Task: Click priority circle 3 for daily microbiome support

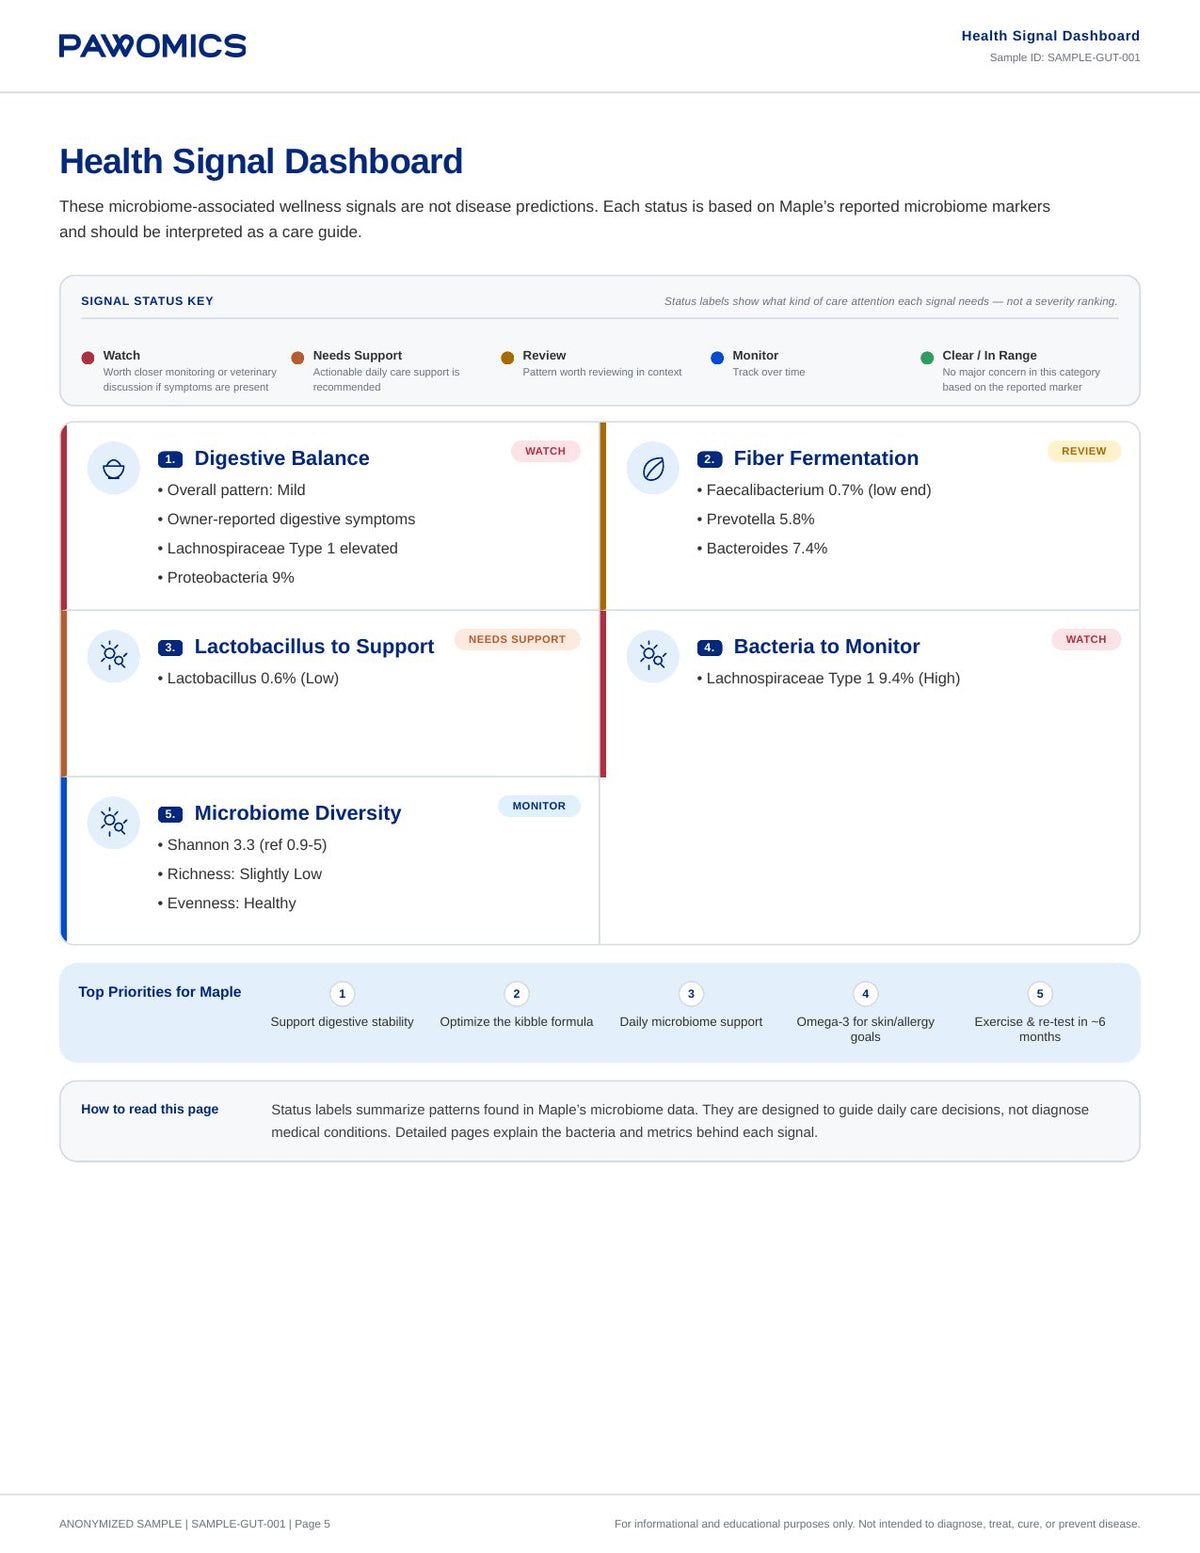Action: (x=691, y=994)
